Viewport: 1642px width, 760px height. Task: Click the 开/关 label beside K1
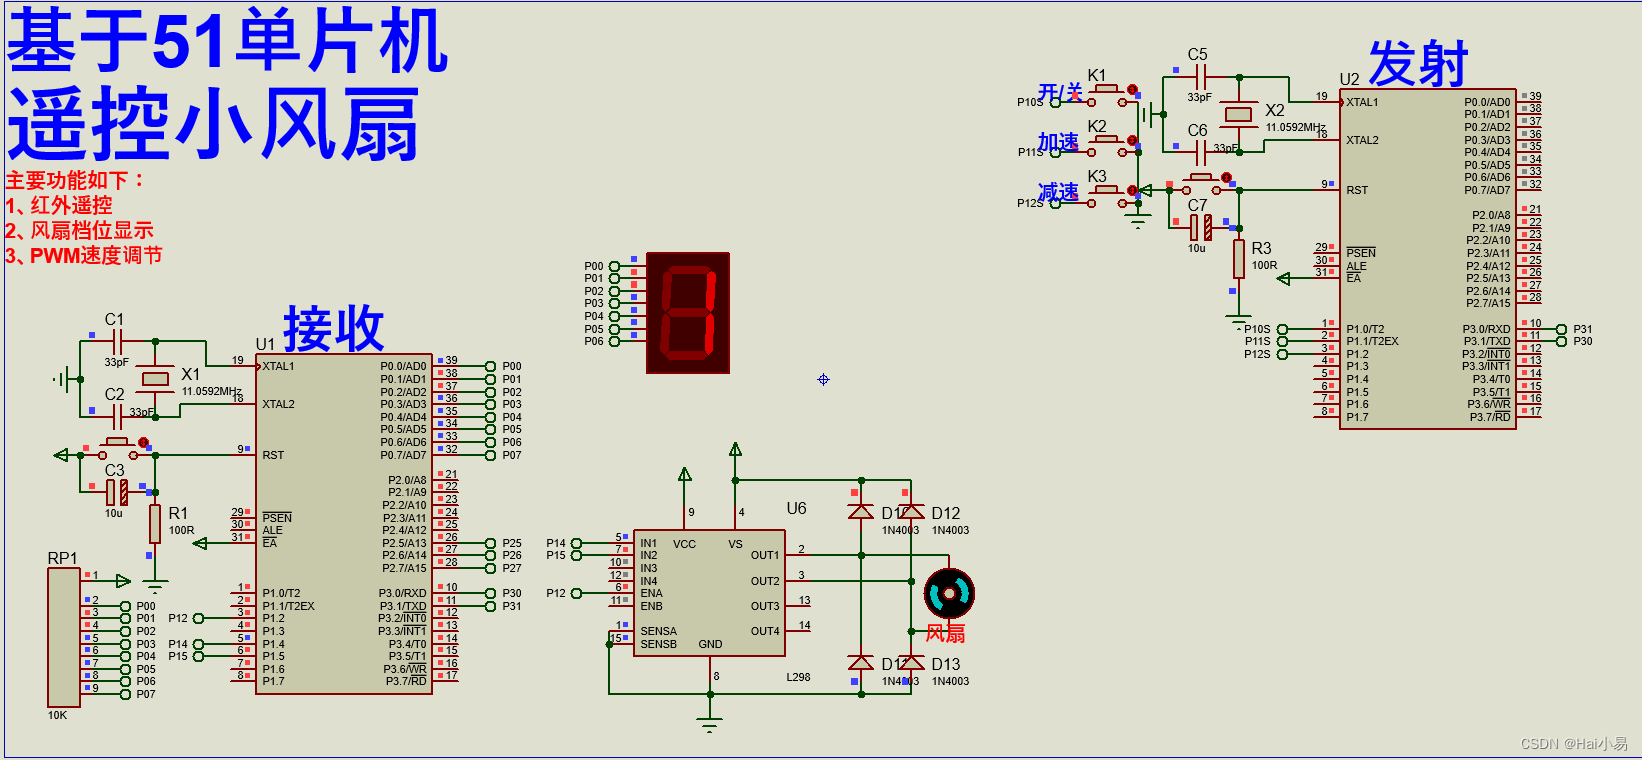pyautogui.click(x=1061, y=92)
